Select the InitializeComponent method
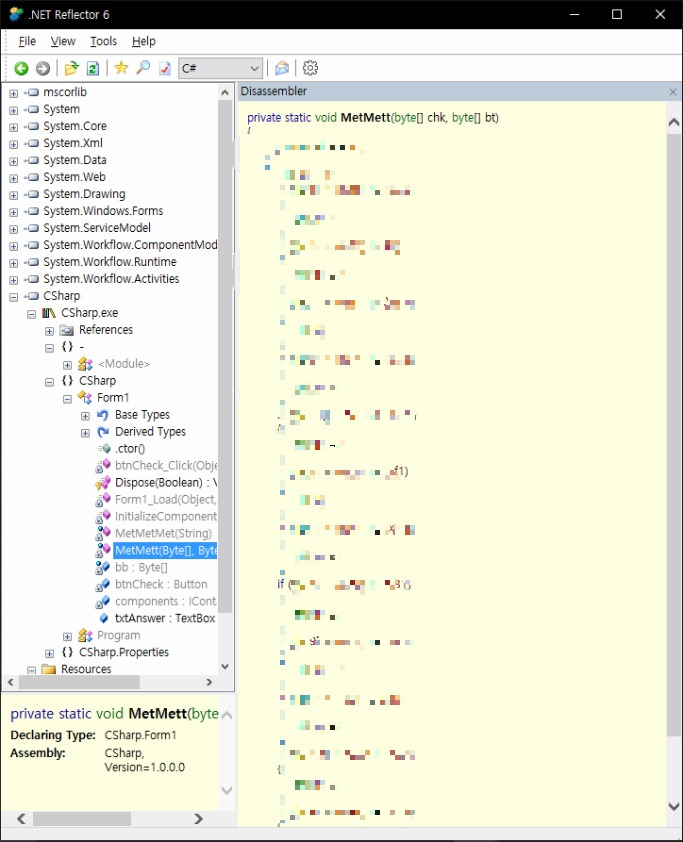 click(x=166, y=517)
